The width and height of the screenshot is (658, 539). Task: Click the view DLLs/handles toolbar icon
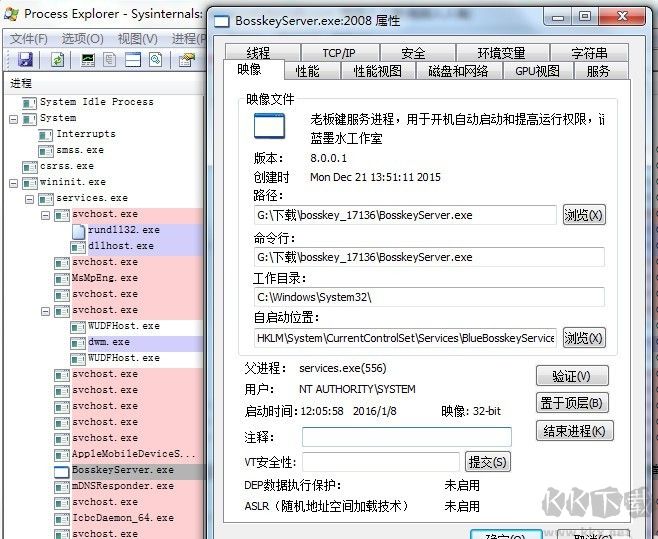click(x=156, y=60)
